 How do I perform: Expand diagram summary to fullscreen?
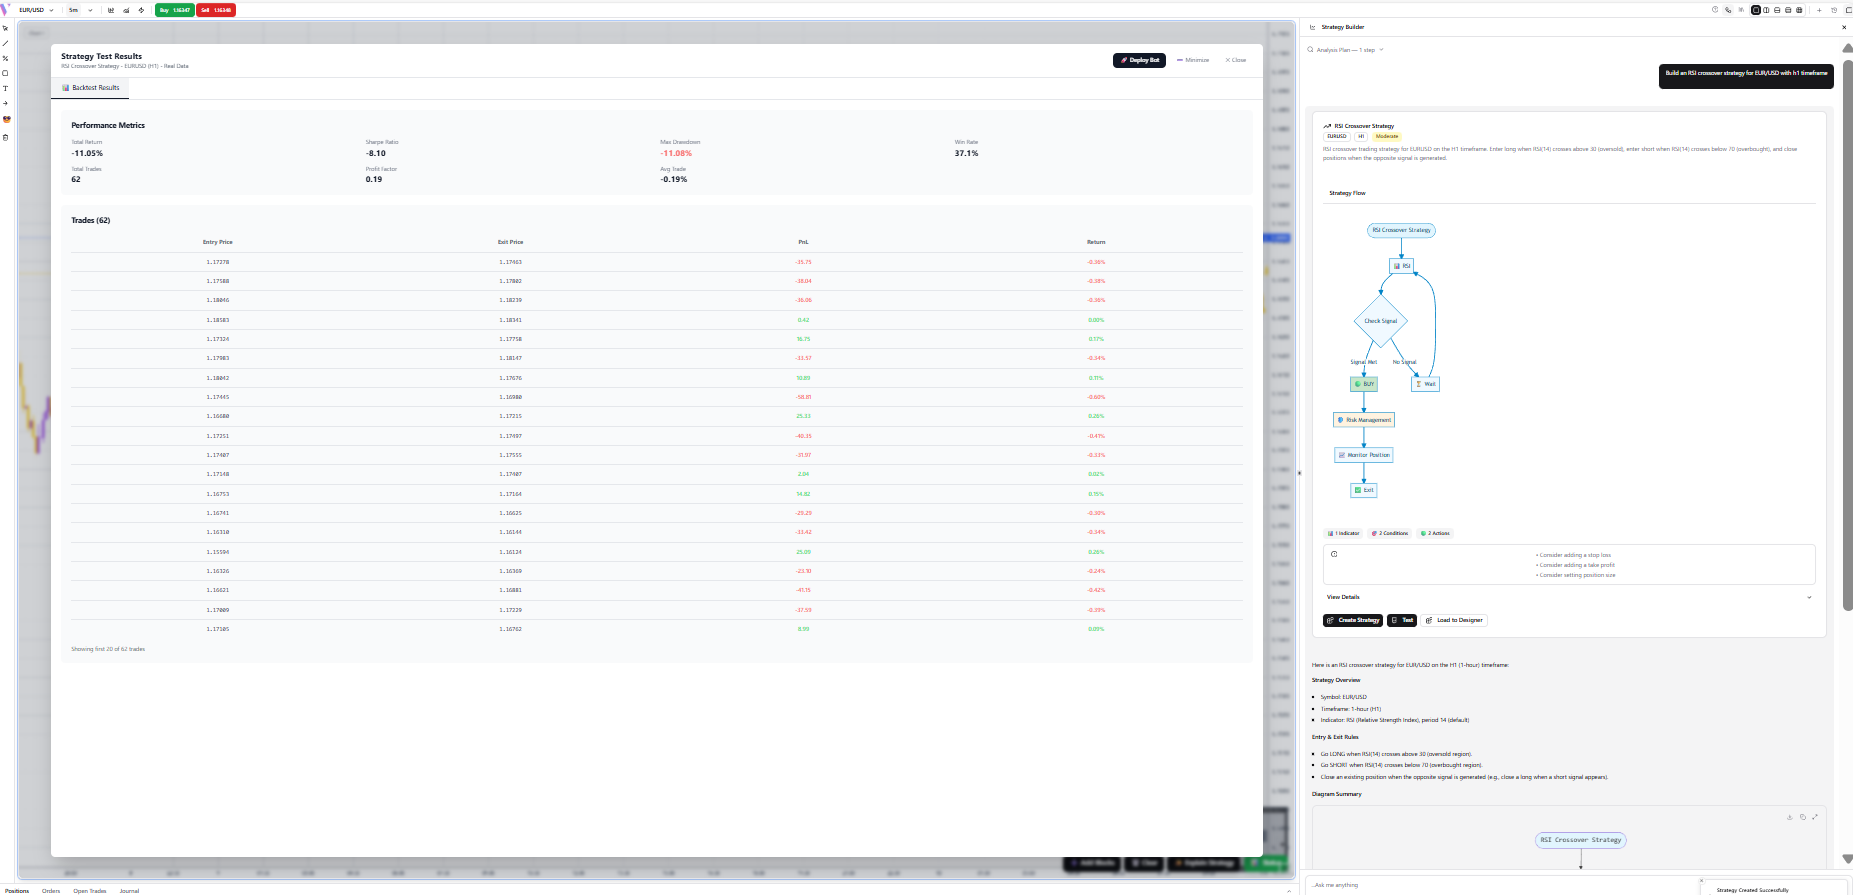tap(1815, 817)
